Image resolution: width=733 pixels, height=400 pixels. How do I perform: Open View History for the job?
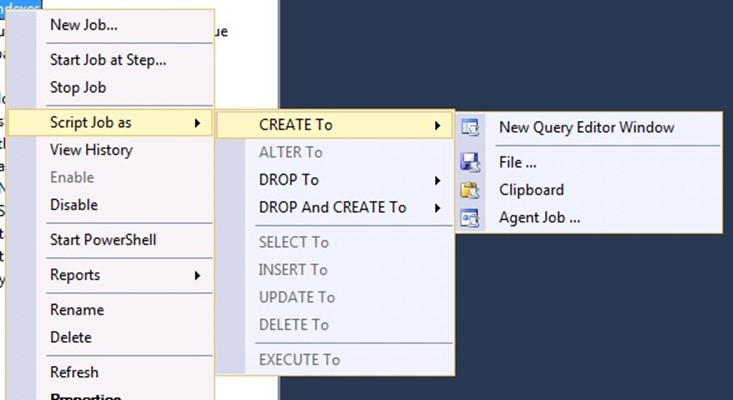(x=91, y=150)
